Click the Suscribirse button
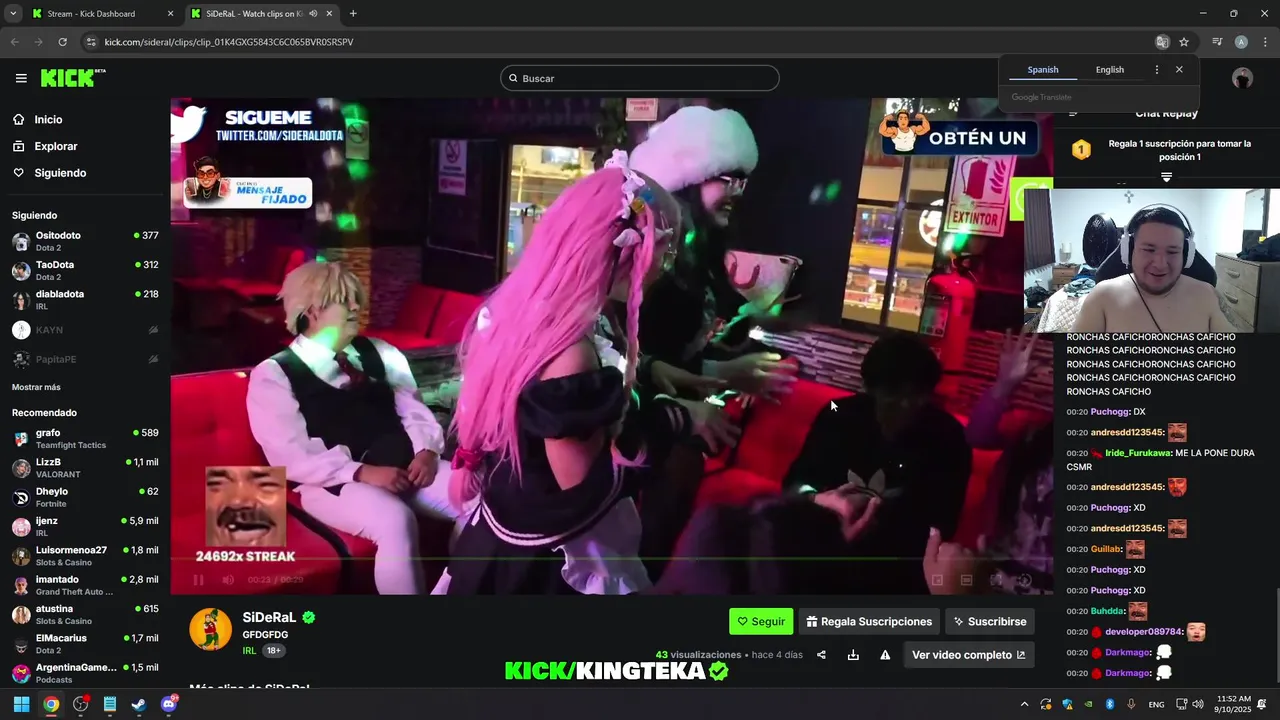The width and height of the screenshot is (1280, 720). point(990,621)
